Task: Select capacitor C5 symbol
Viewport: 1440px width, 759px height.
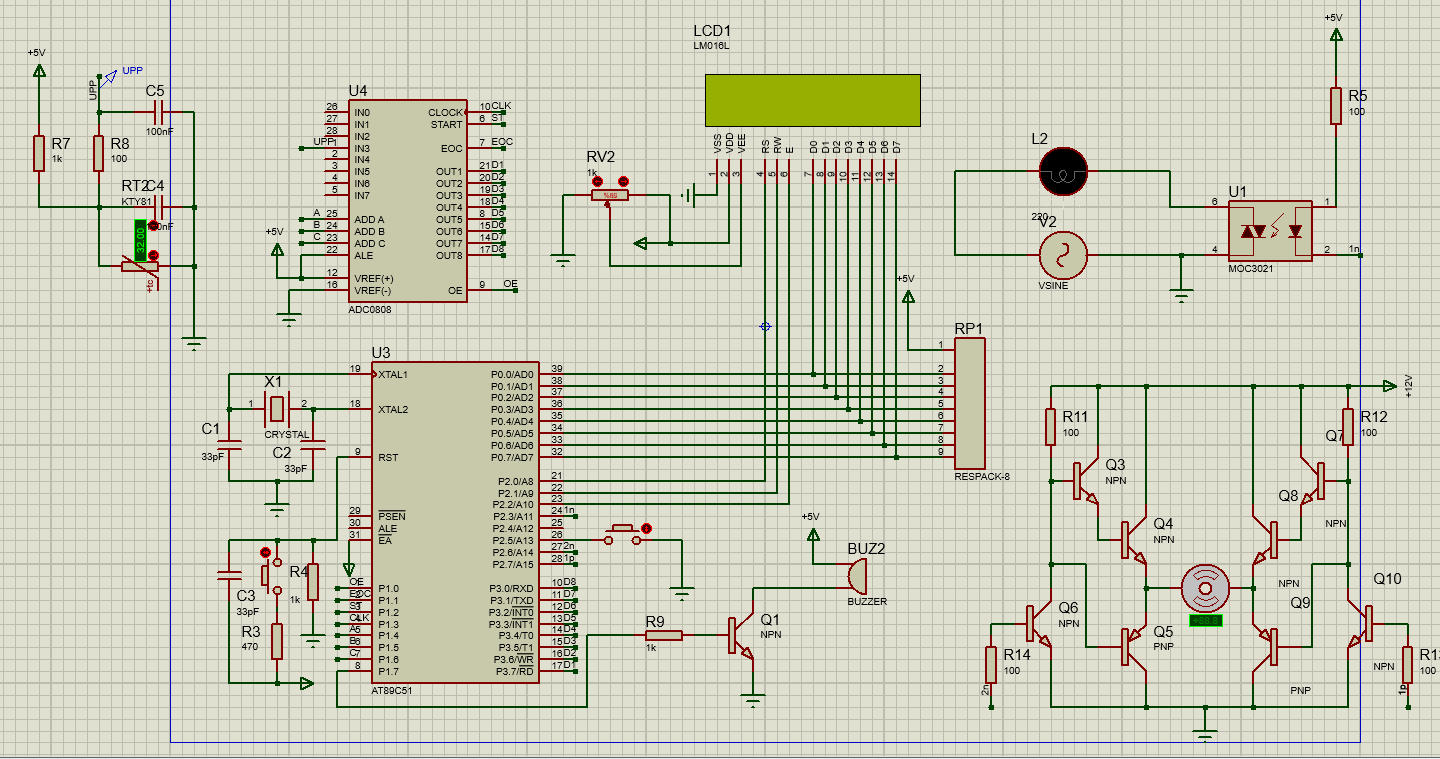Action: point(156,112)
